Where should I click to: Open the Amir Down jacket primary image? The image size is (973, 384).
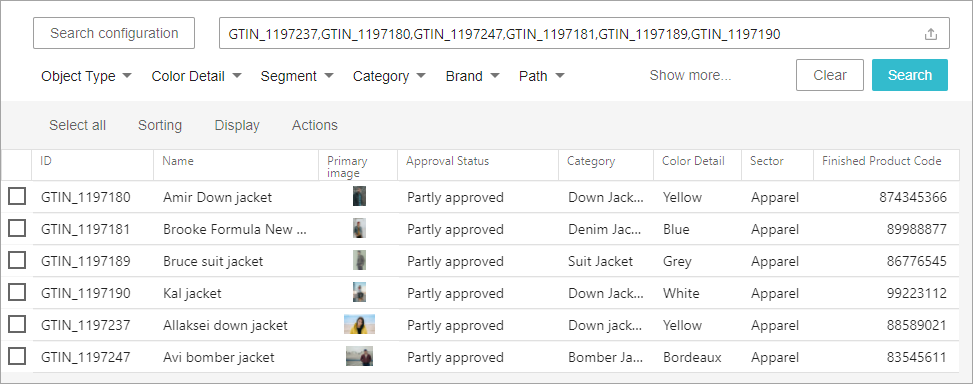pyautogui.click(x=359, y=197)
